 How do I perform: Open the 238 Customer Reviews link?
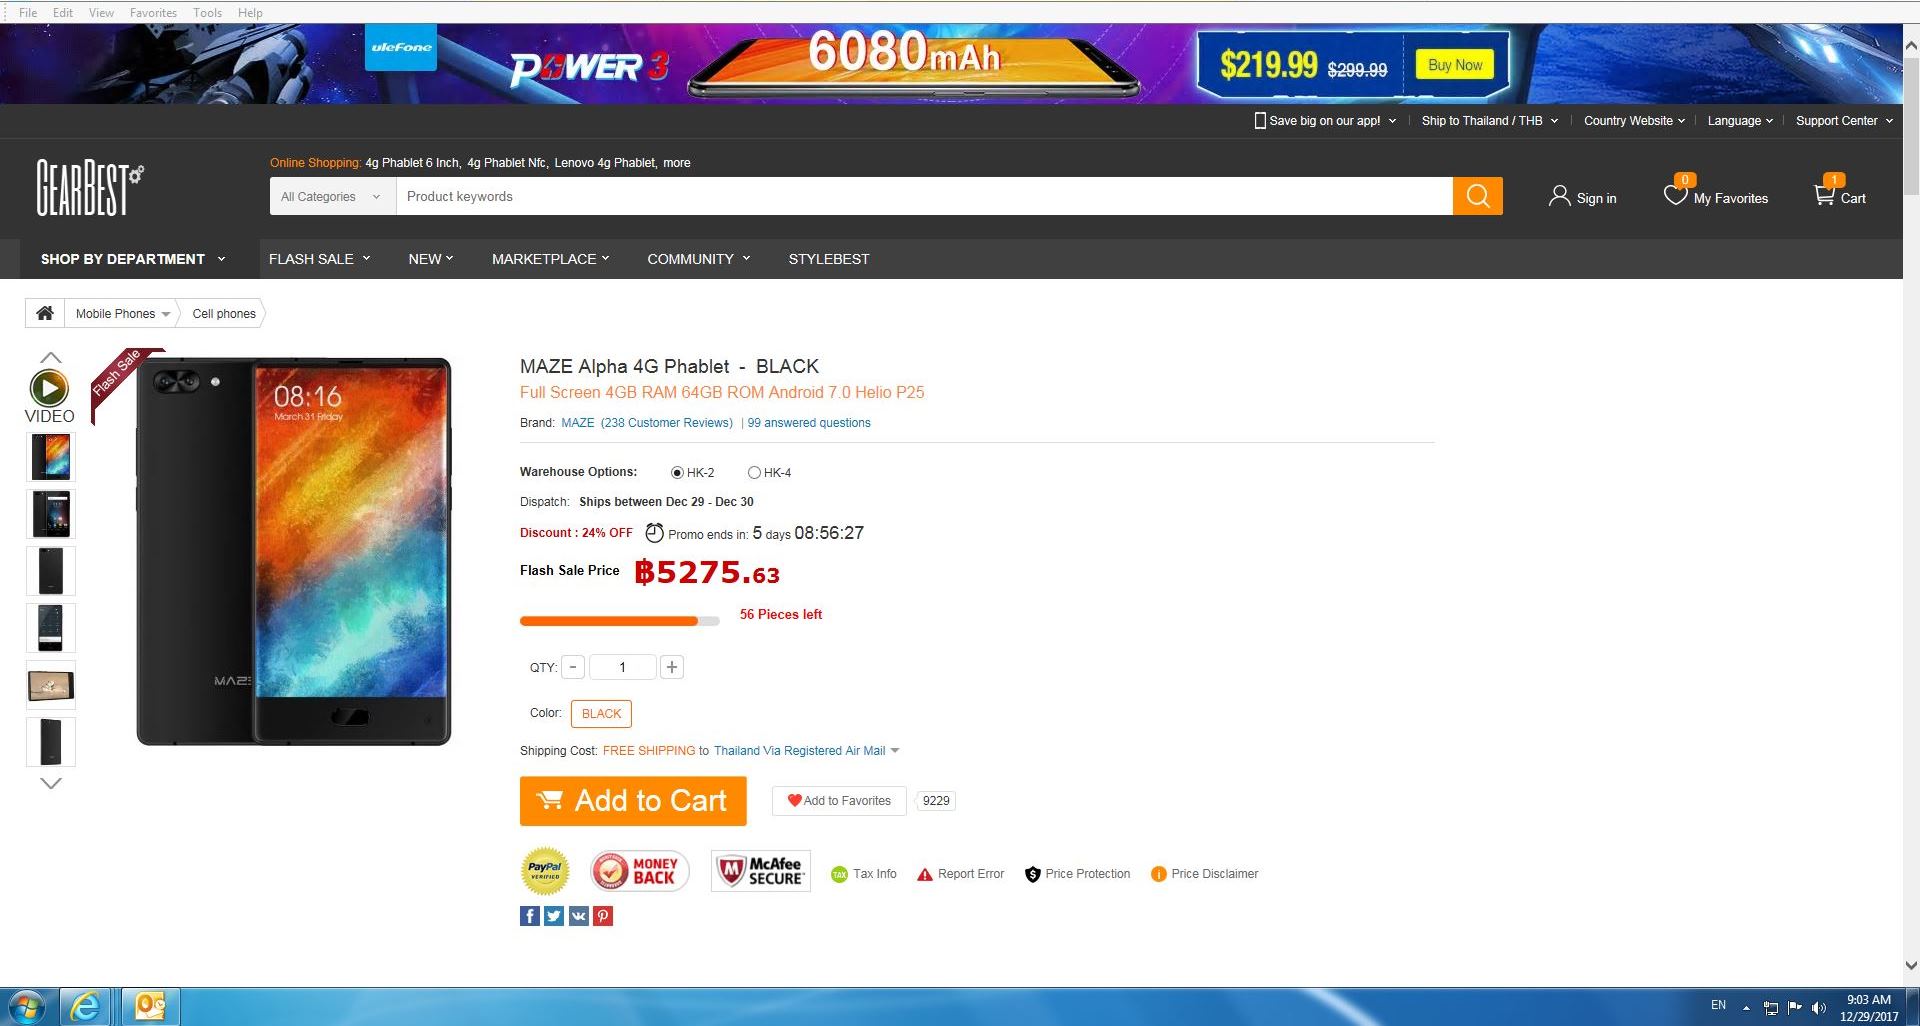[667, 423]
